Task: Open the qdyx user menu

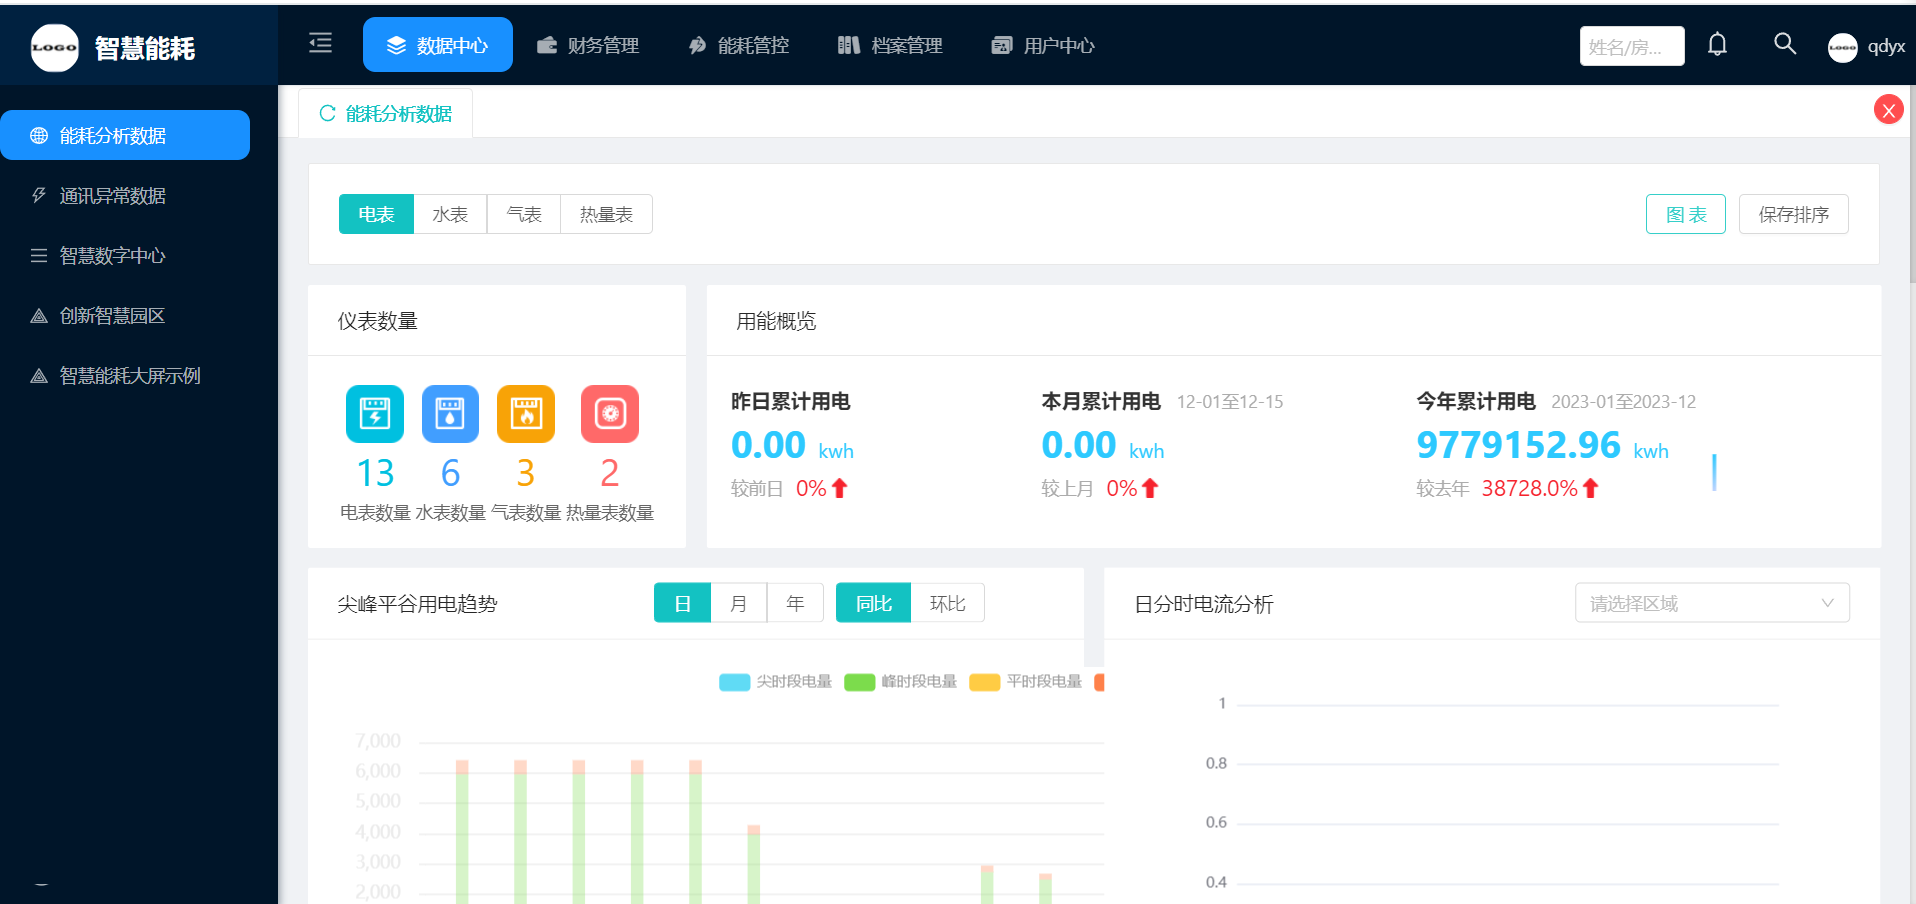Action: pos(1866,47)
